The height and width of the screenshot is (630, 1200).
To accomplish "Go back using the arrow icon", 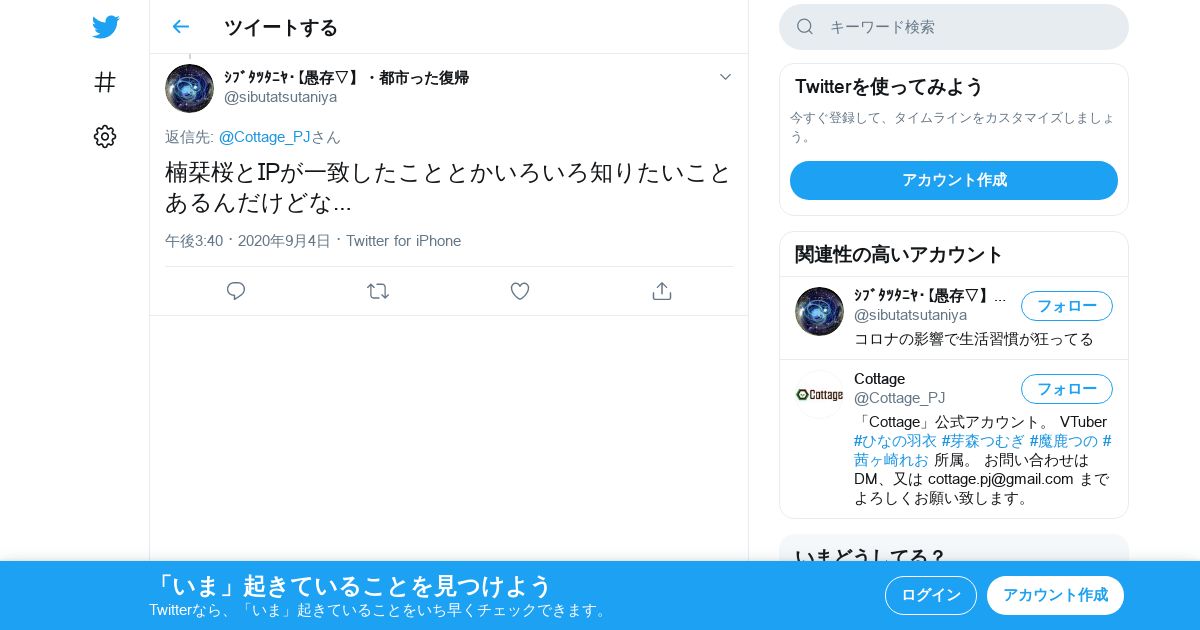I will (x=180, y=27).
